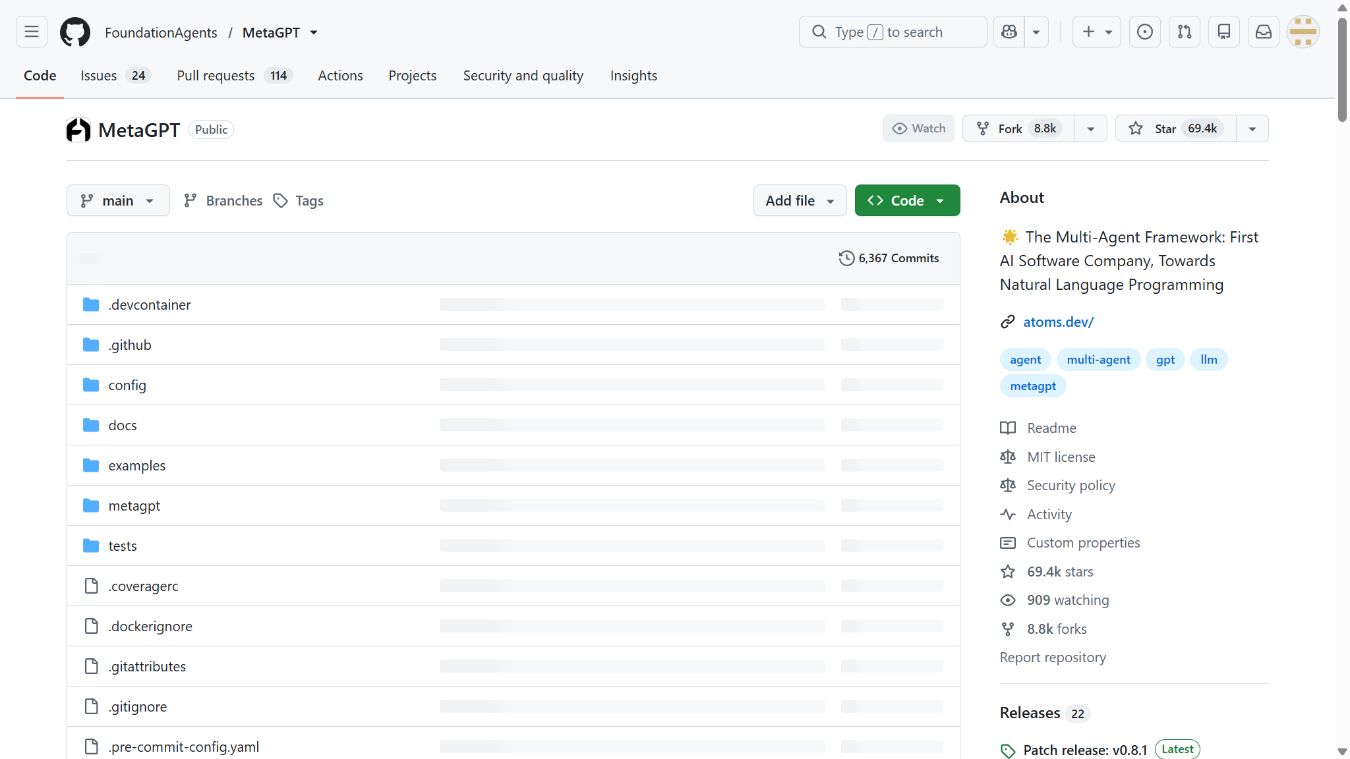Image resolution: width=1350 pixels, height=759 pixels.
Task: Select the multi-agent topic tag
Action: pos(1098,360)
